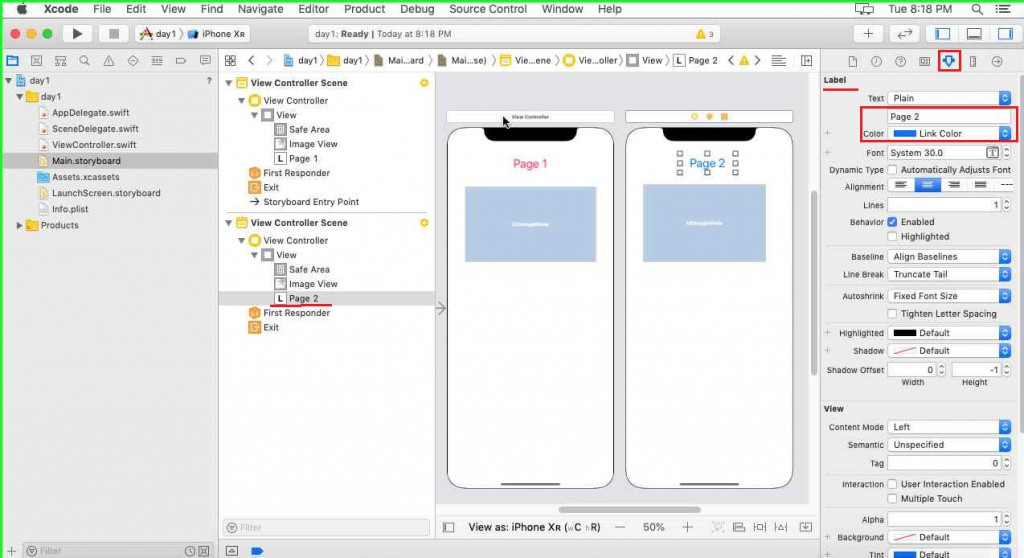Show the File inspector
Viewport: 1024px width, 558px height.
pyautogui.click(x=852, y=61)
